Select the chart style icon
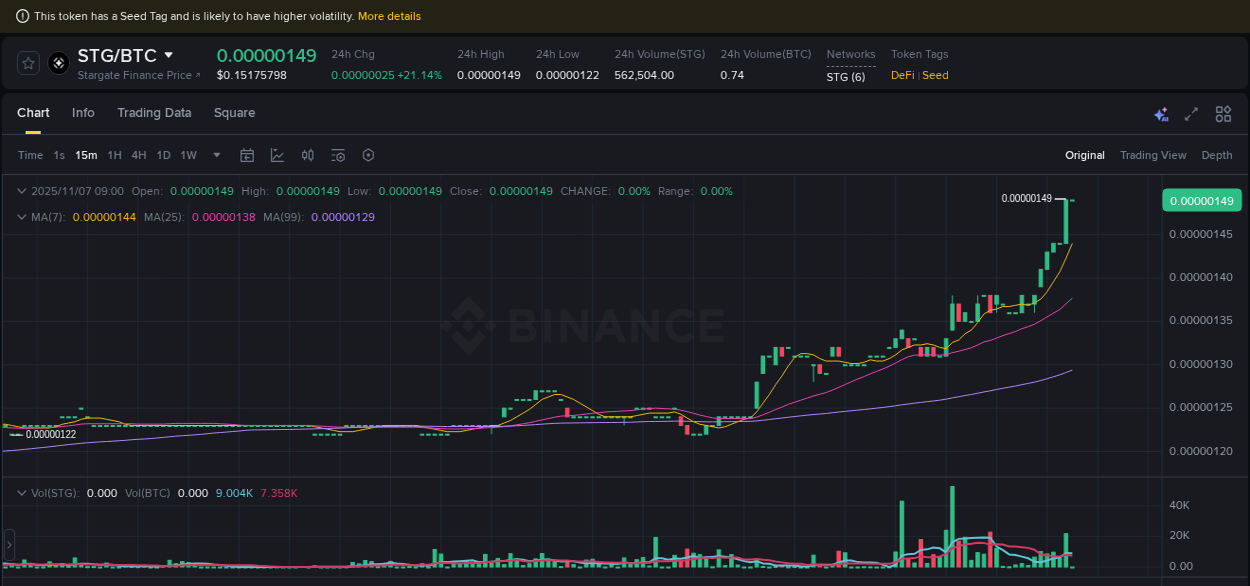 (277, 155)
